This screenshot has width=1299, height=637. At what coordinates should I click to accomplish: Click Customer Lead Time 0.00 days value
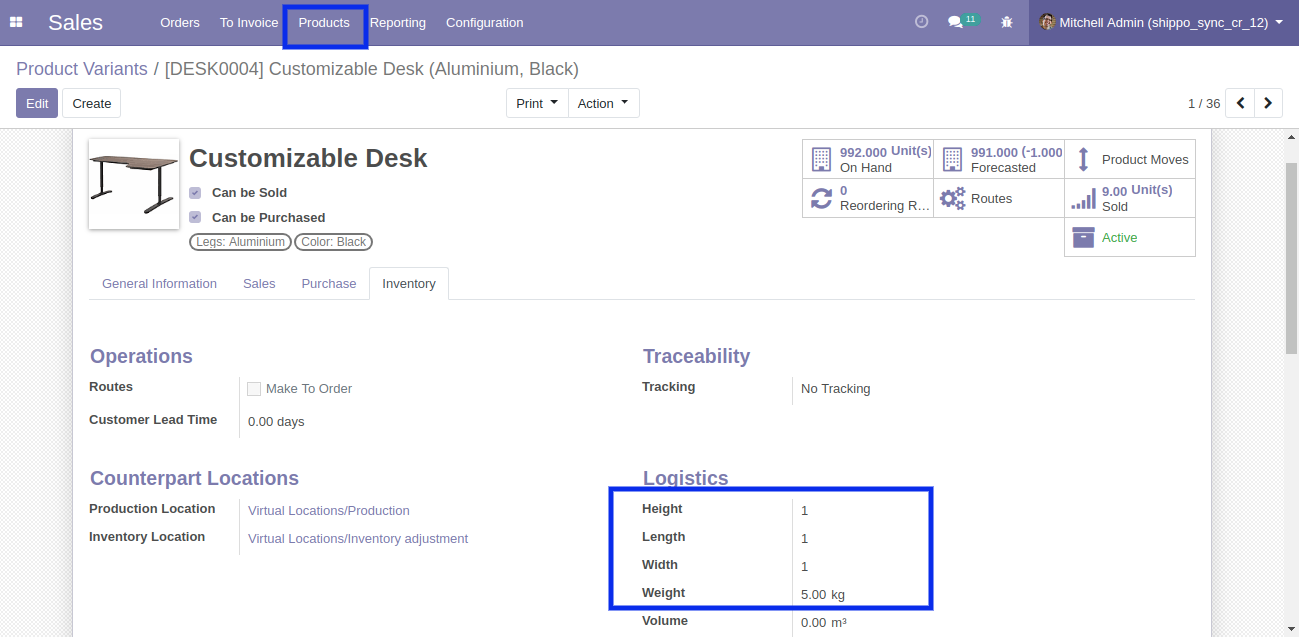point(276,422)
